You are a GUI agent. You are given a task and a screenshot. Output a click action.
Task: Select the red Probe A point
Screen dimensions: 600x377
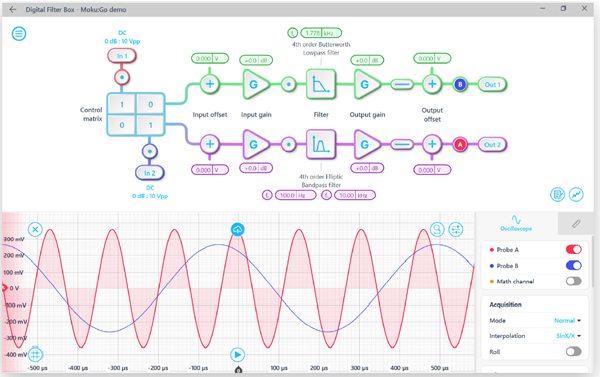[460, 144]
